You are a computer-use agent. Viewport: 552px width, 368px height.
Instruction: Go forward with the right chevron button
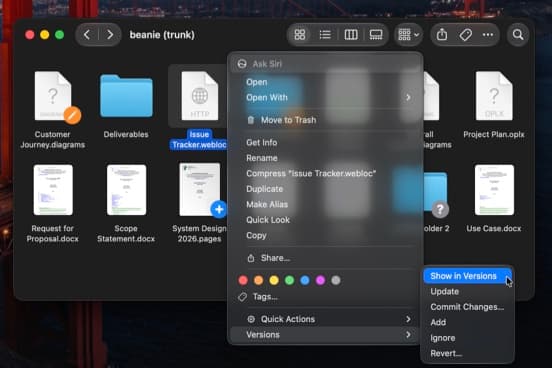(110, 35)
